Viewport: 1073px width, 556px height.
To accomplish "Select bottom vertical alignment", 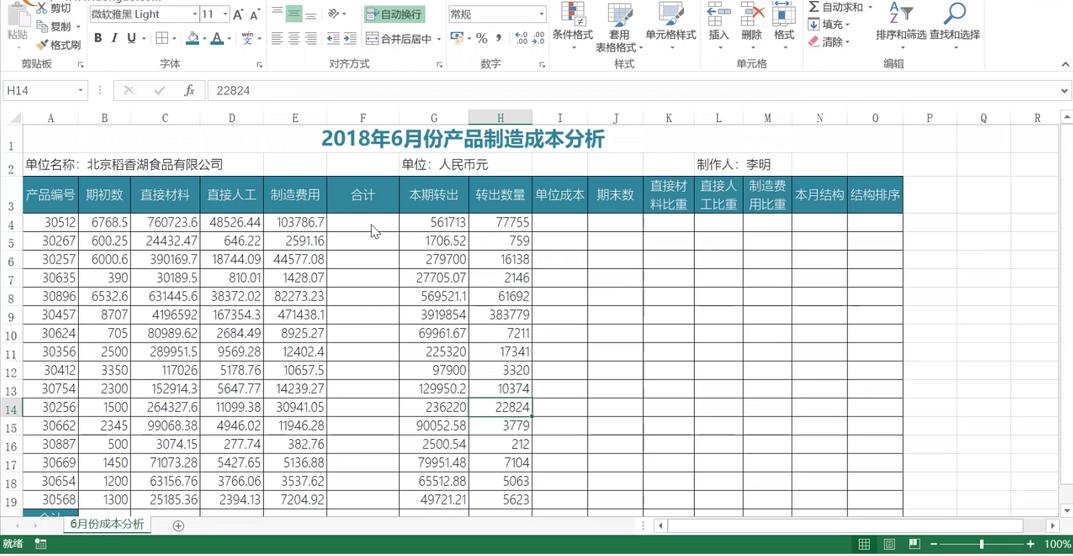I will point(311,14).
